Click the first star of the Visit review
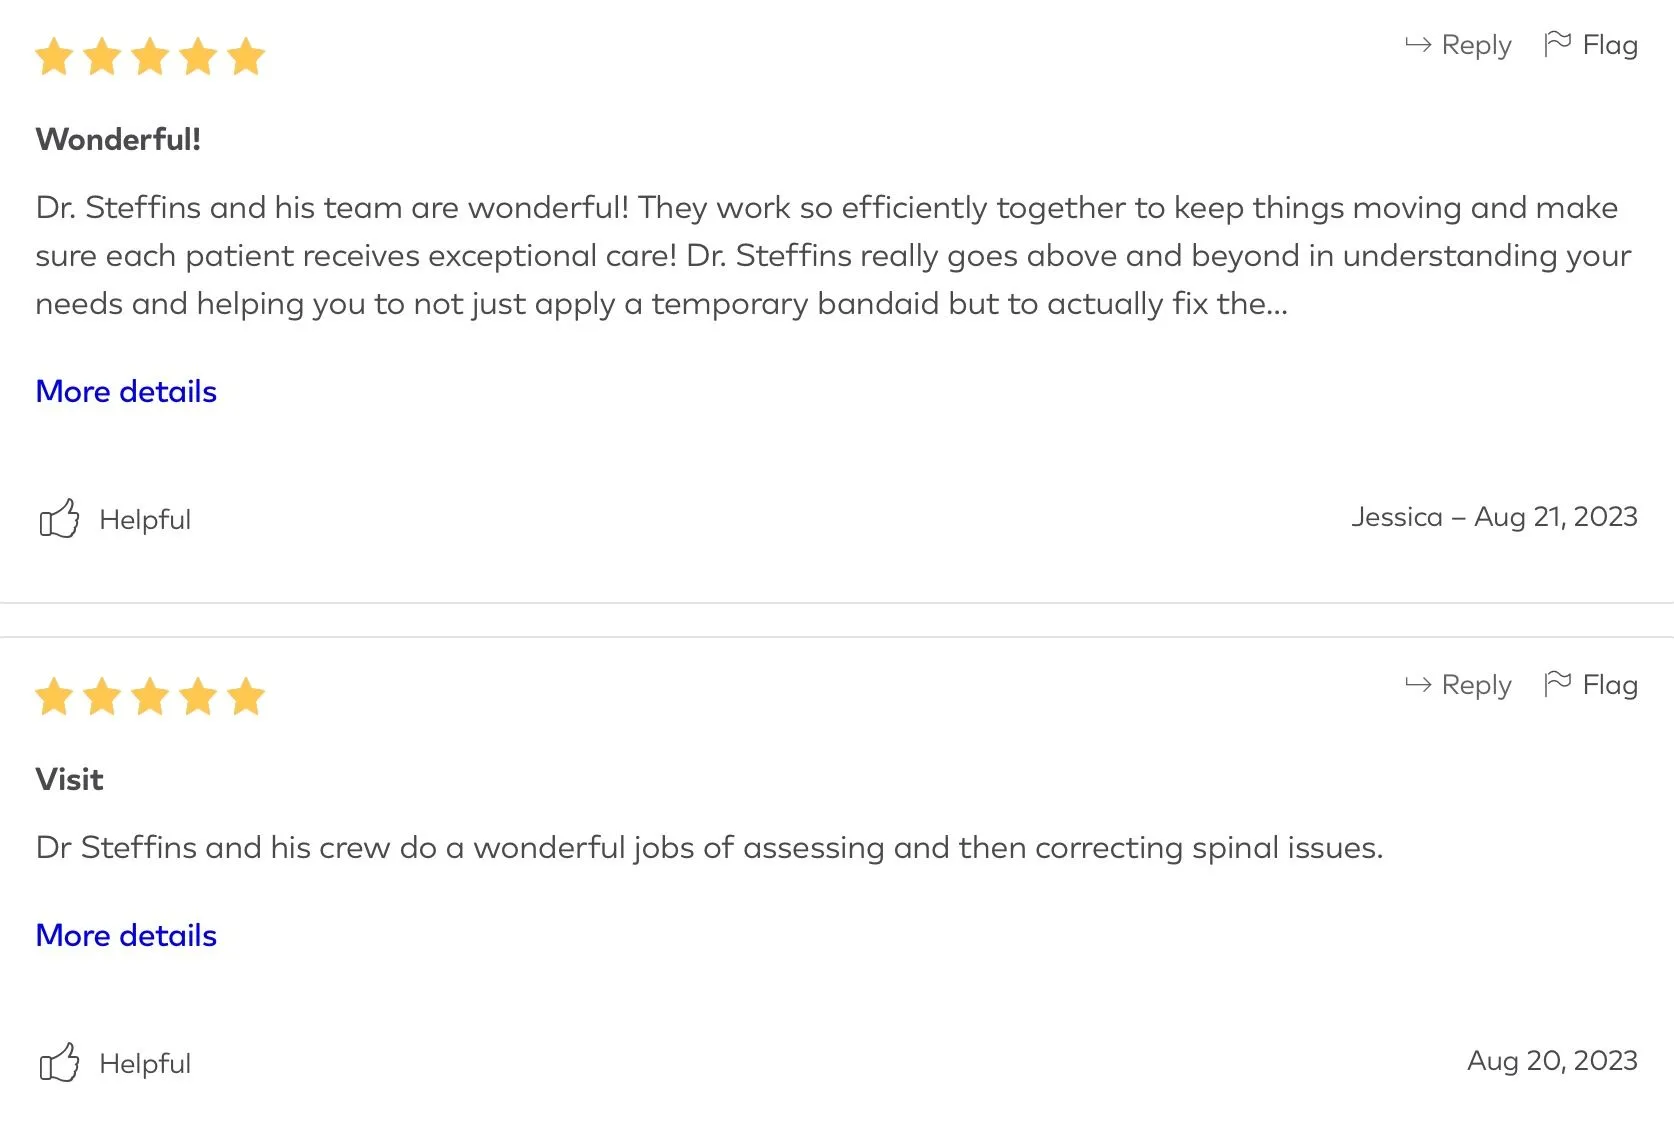The image size is (1674, 1136). coord(54,697)
